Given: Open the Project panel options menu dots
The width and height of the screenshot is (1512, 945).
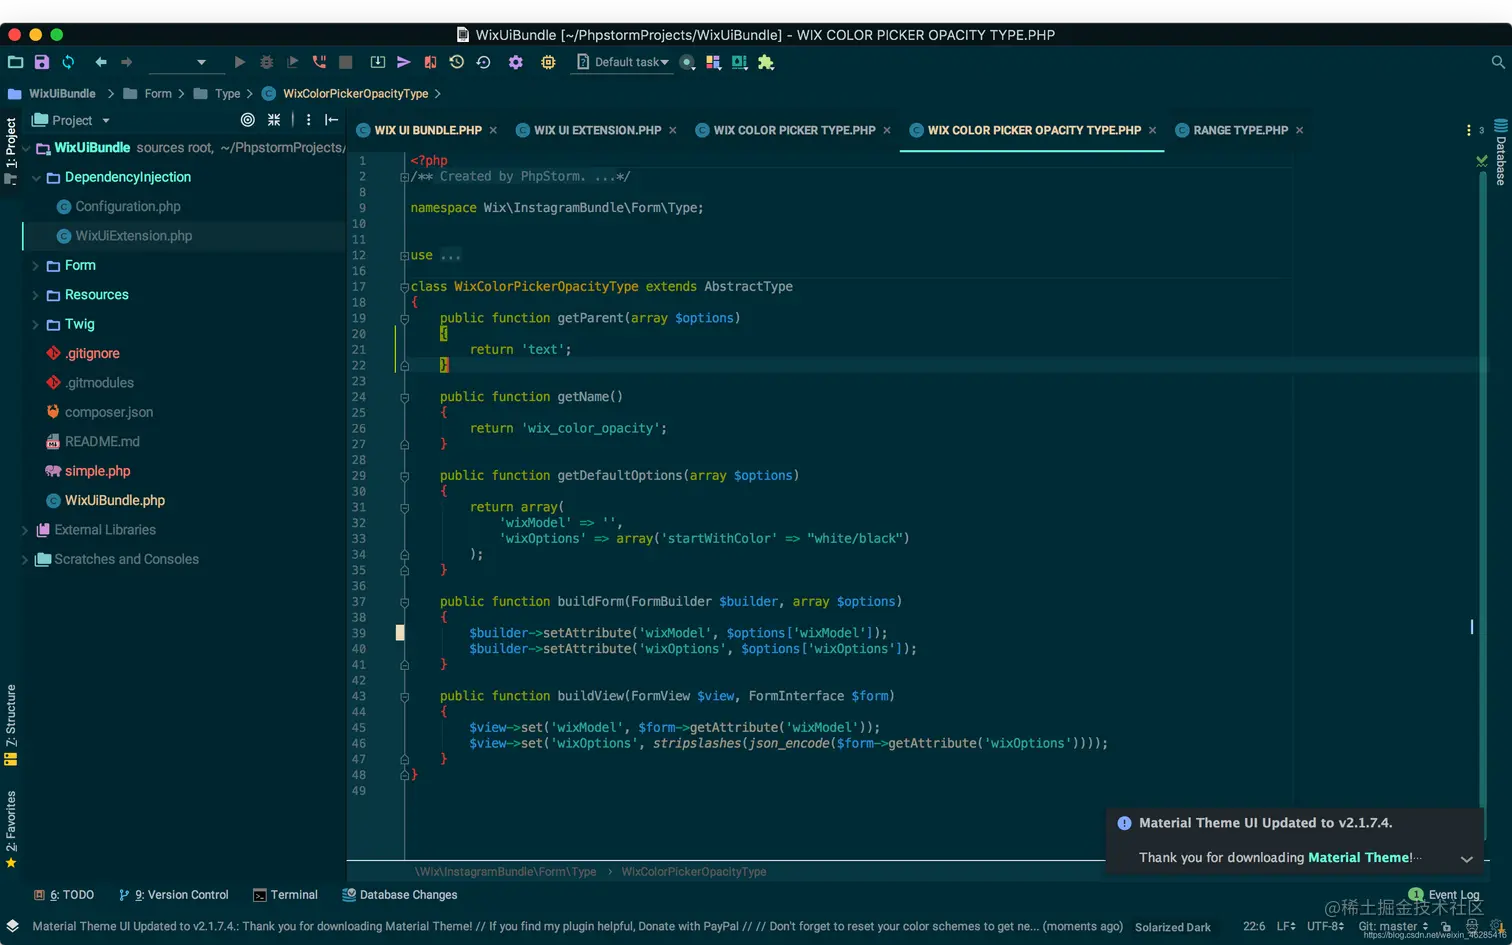Looking at the screenshot, I should tap(308, 120).
